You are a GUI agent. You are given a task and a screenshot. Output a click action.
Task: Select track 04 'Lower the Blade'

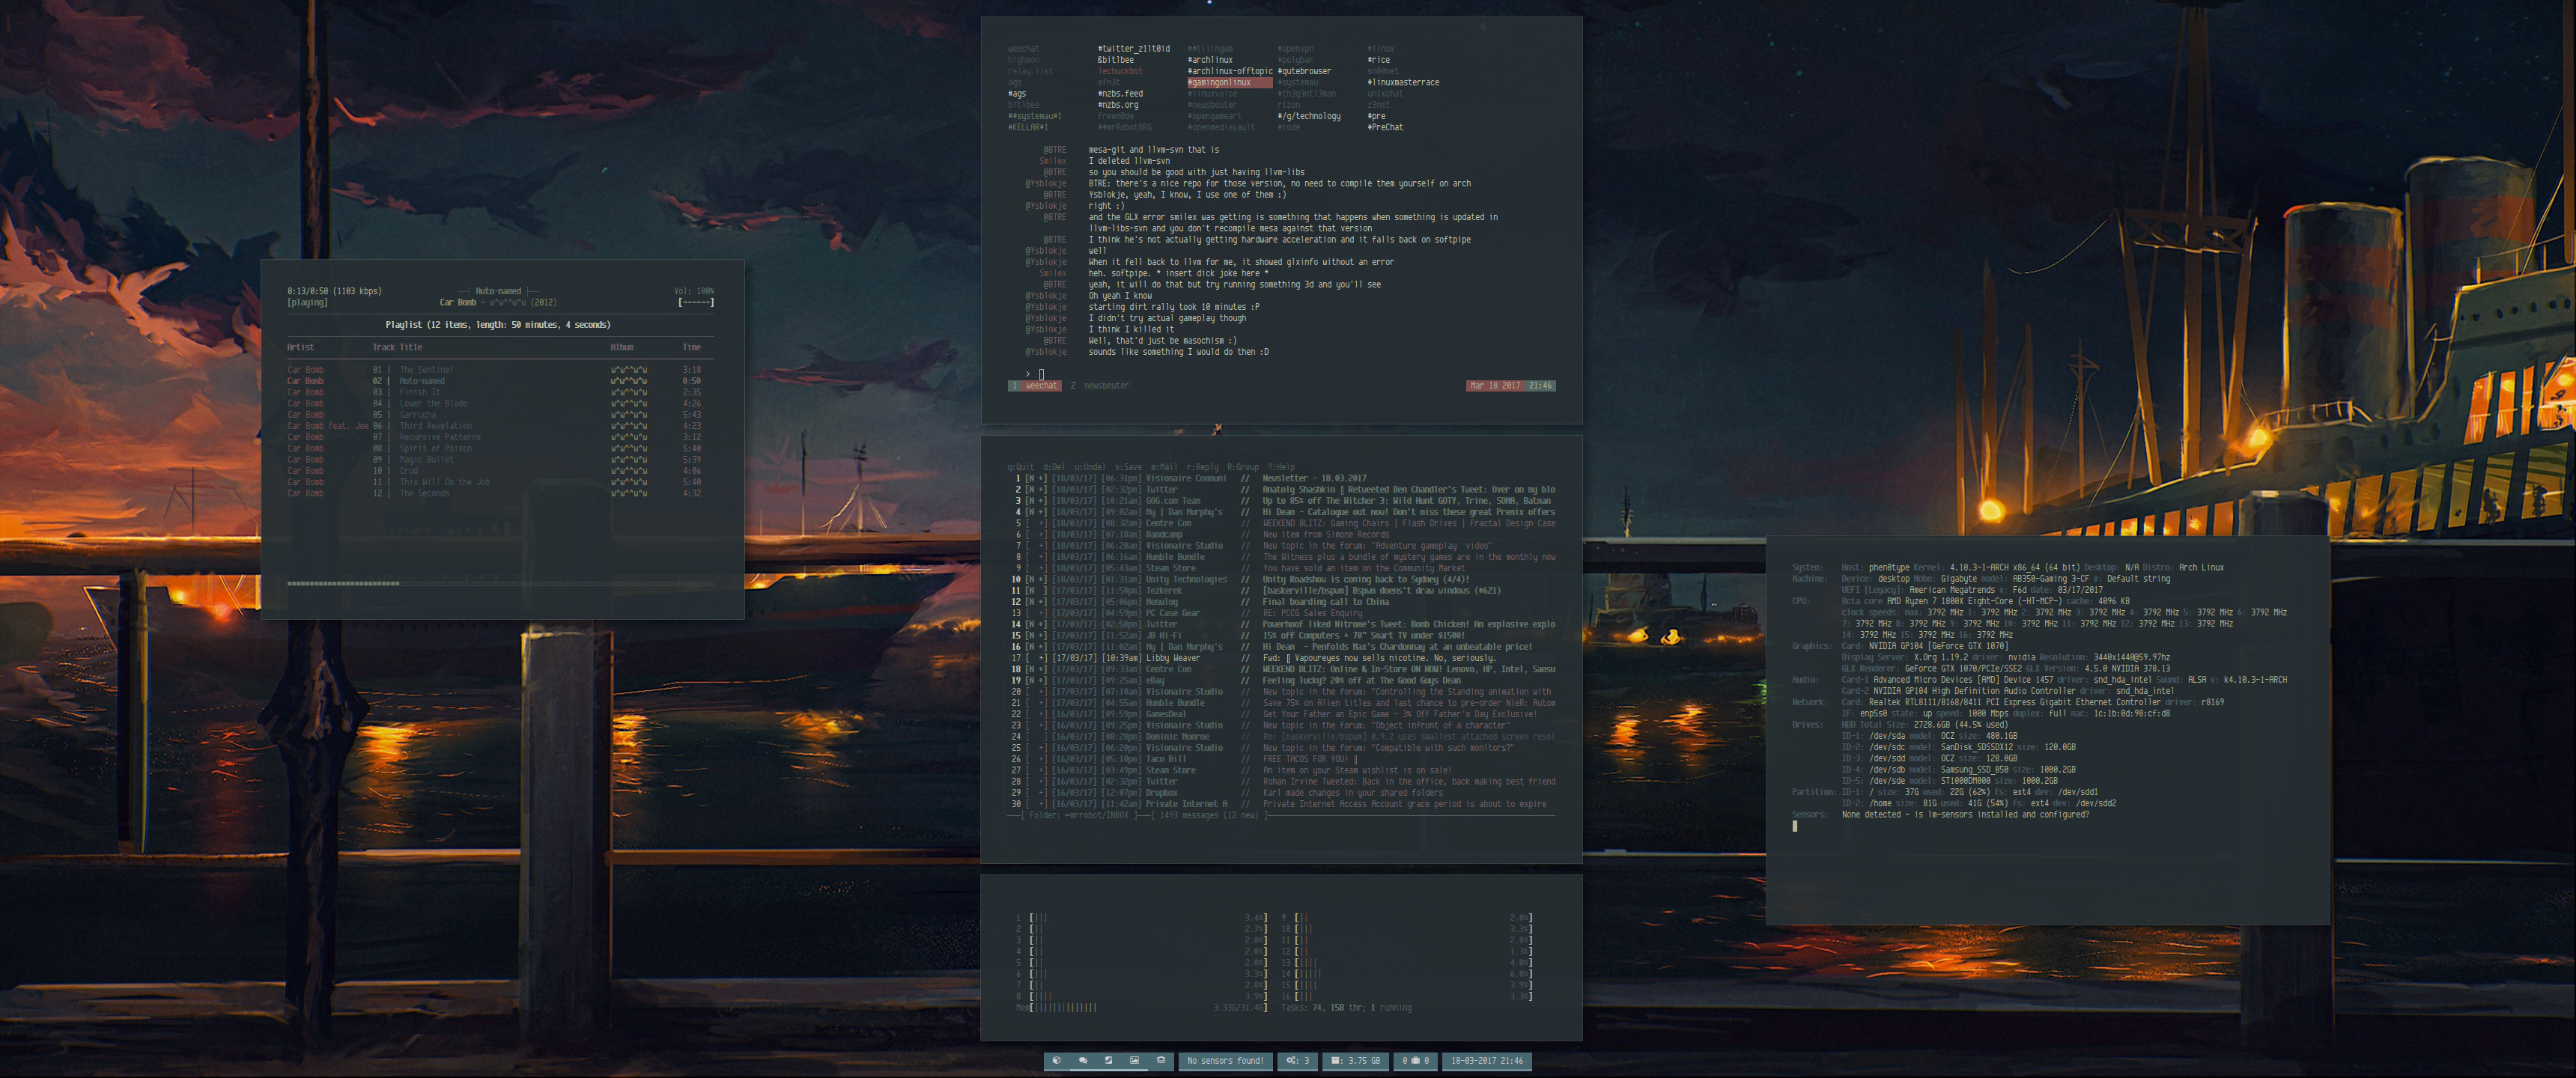[500, 404]
